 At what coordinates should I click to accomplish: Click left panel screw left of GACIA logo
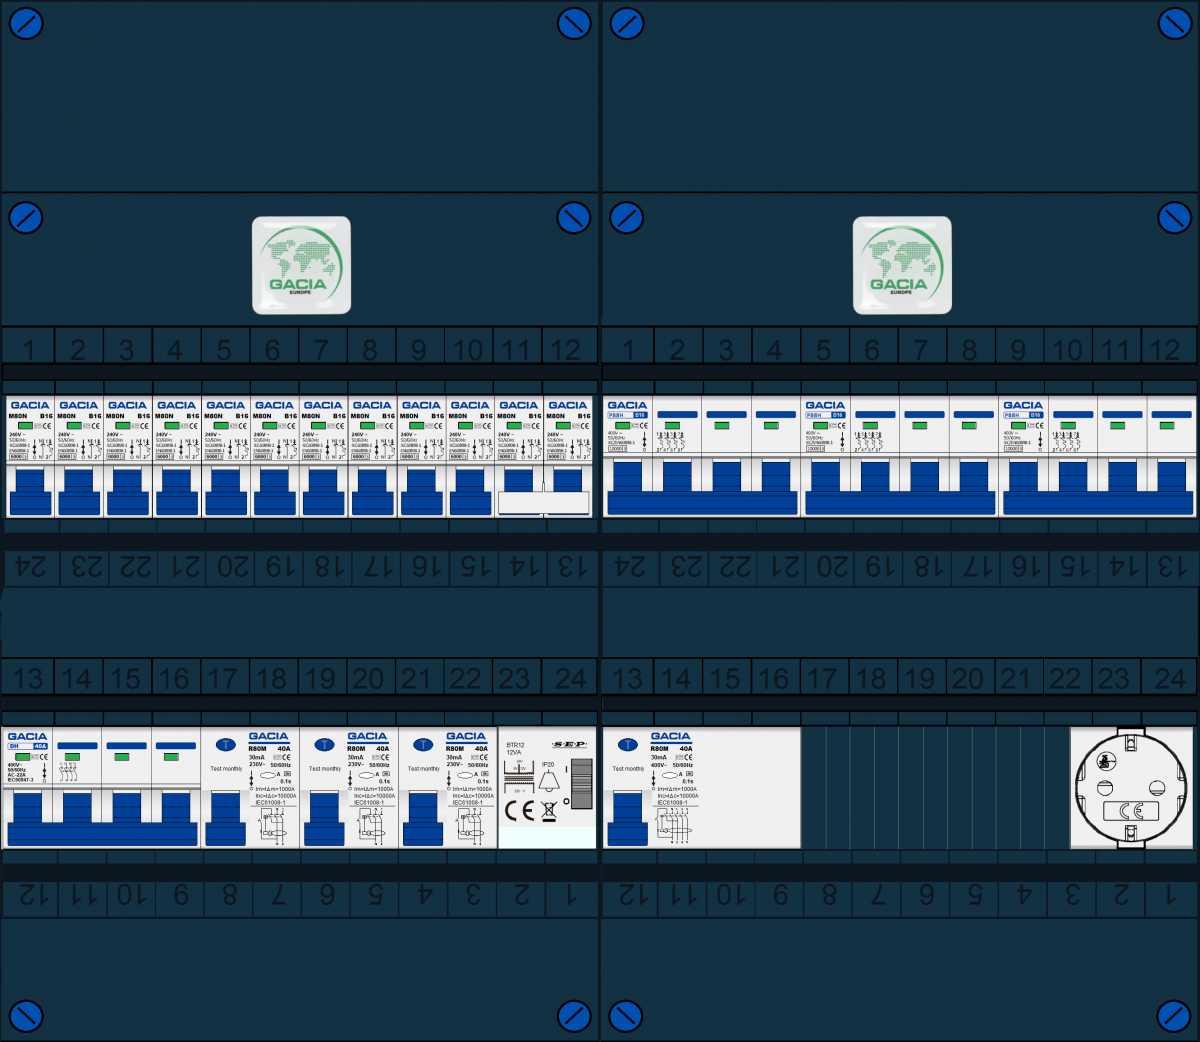point(26,217)
